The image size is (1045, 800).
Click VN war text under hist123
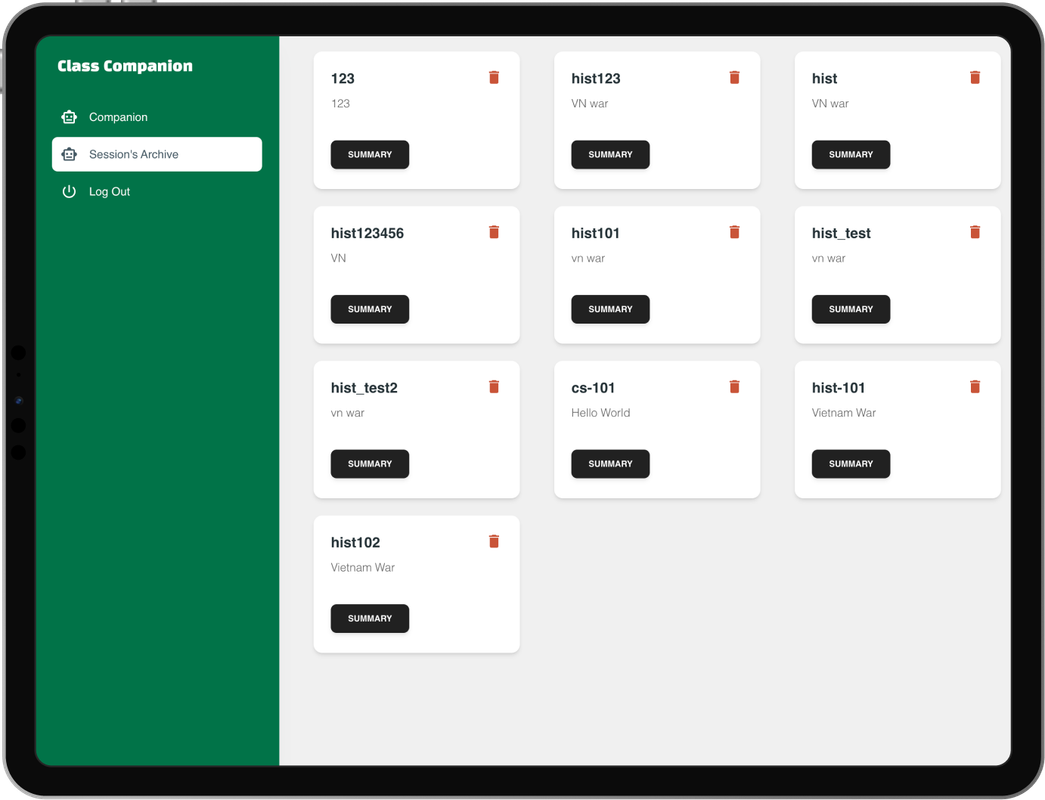pyautogui.click(x=590, y=103)
